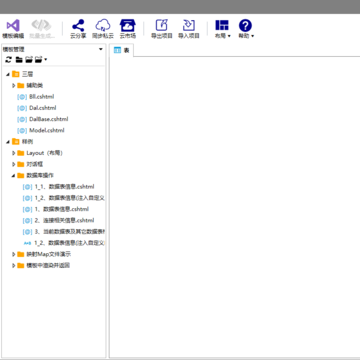
Task: Collapse the 样例 folder node
Action: tap(8, 142)
